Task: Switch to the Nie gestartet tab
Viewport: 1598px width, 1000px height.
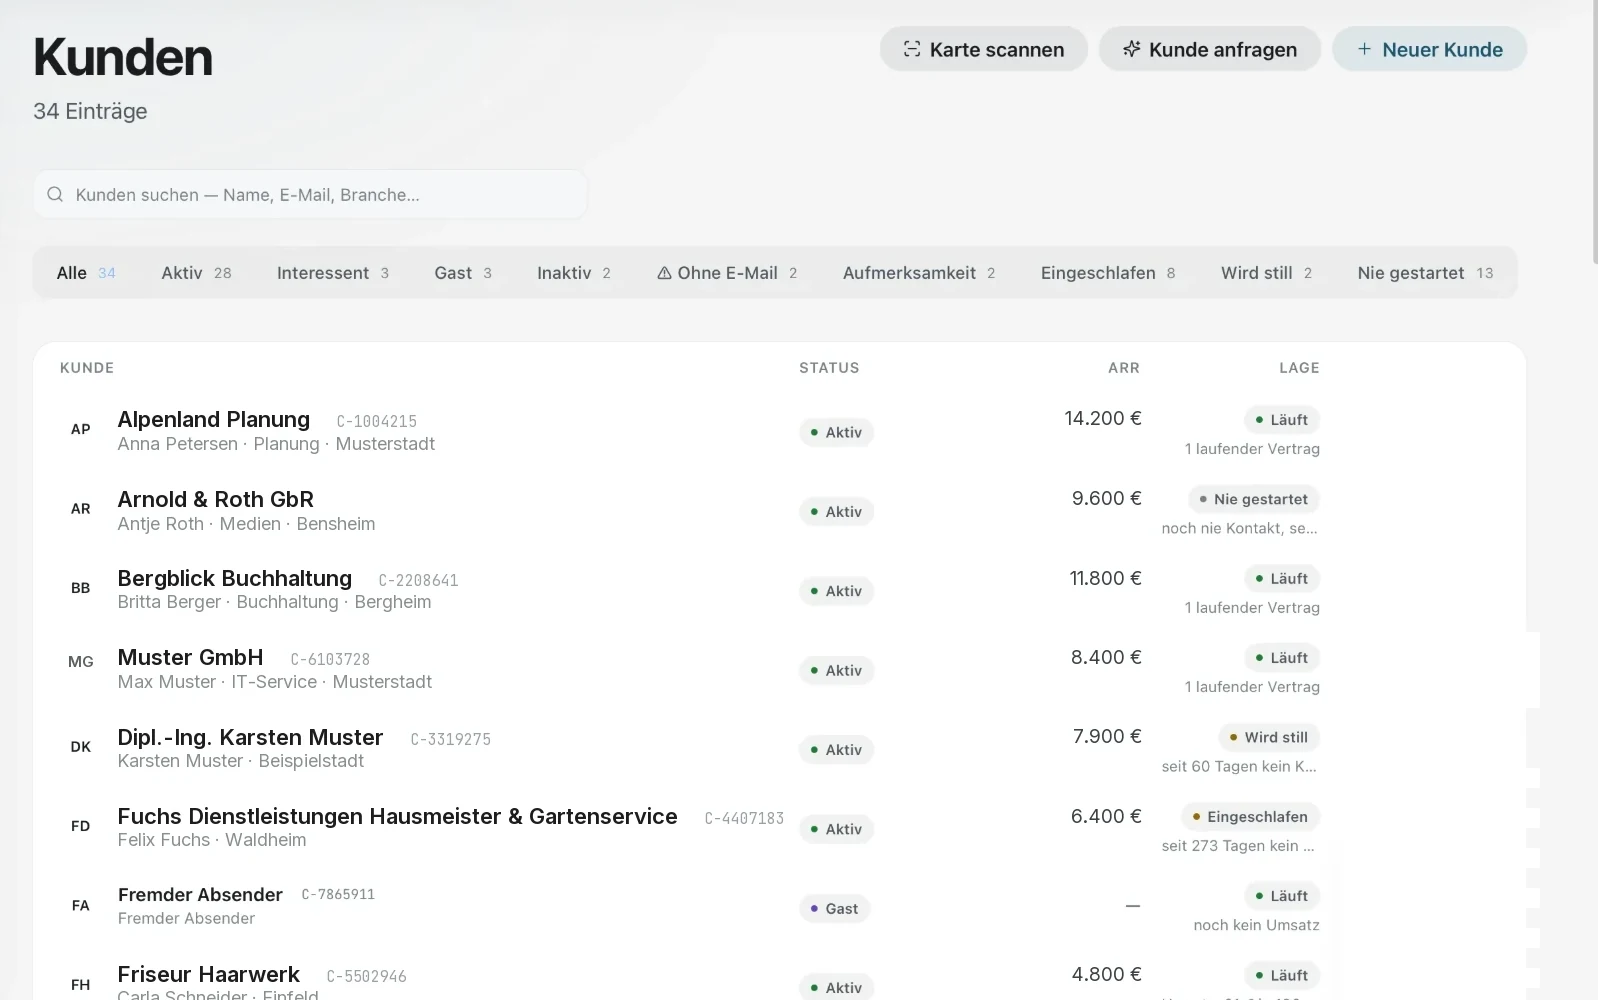Action: (x=1425, y=273)
